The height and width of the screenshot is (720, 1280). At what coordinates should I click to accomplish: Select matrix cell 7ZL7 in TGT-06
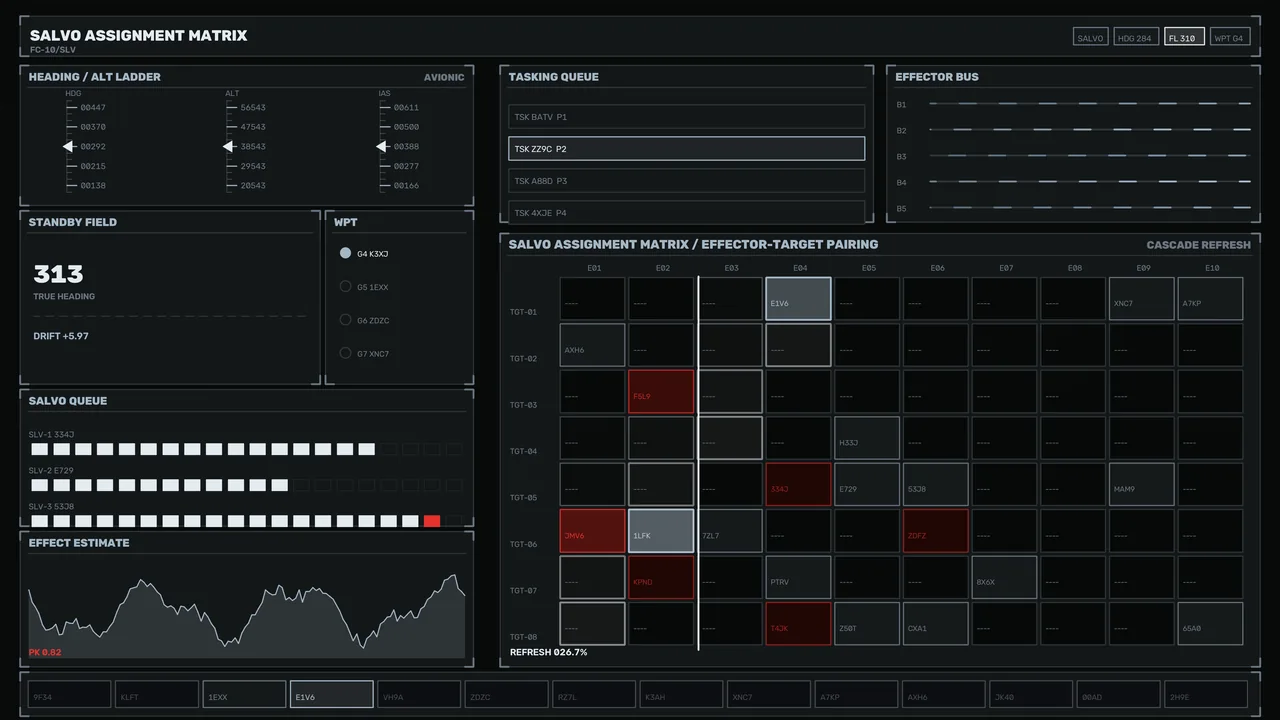pyautogui.click(x=730, y=531)
